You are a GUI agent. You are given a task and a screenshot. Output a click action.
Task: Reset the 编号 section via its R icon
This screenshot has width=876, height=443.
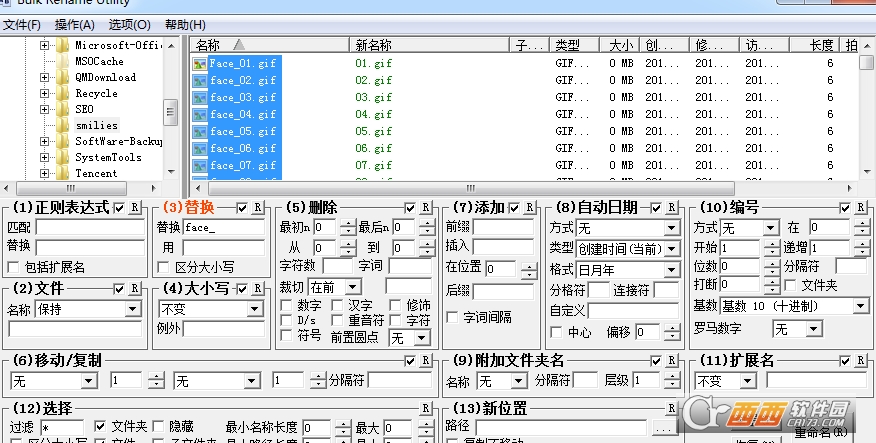click(x=860, y=208)
